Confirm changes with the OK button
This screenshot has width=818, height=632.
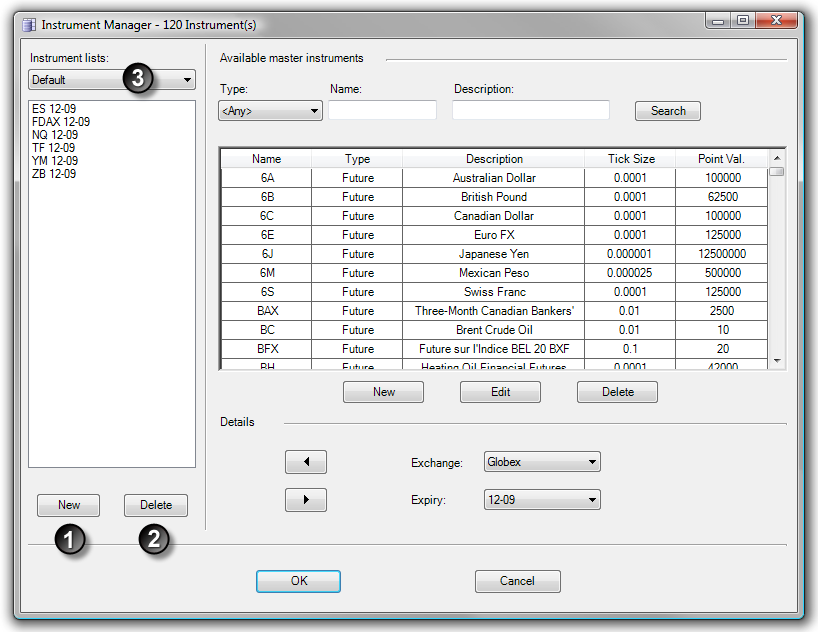coord(298,581)
